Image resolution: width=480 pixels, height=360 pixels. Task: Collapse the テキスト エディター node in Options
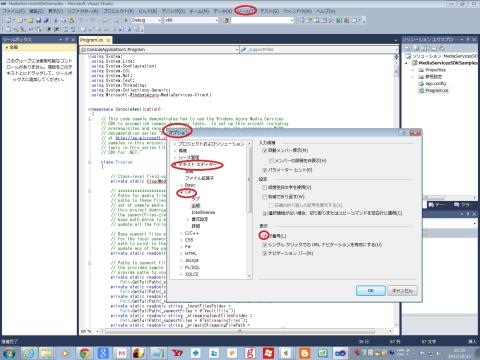pyautogui.click(x=175, y=165)
